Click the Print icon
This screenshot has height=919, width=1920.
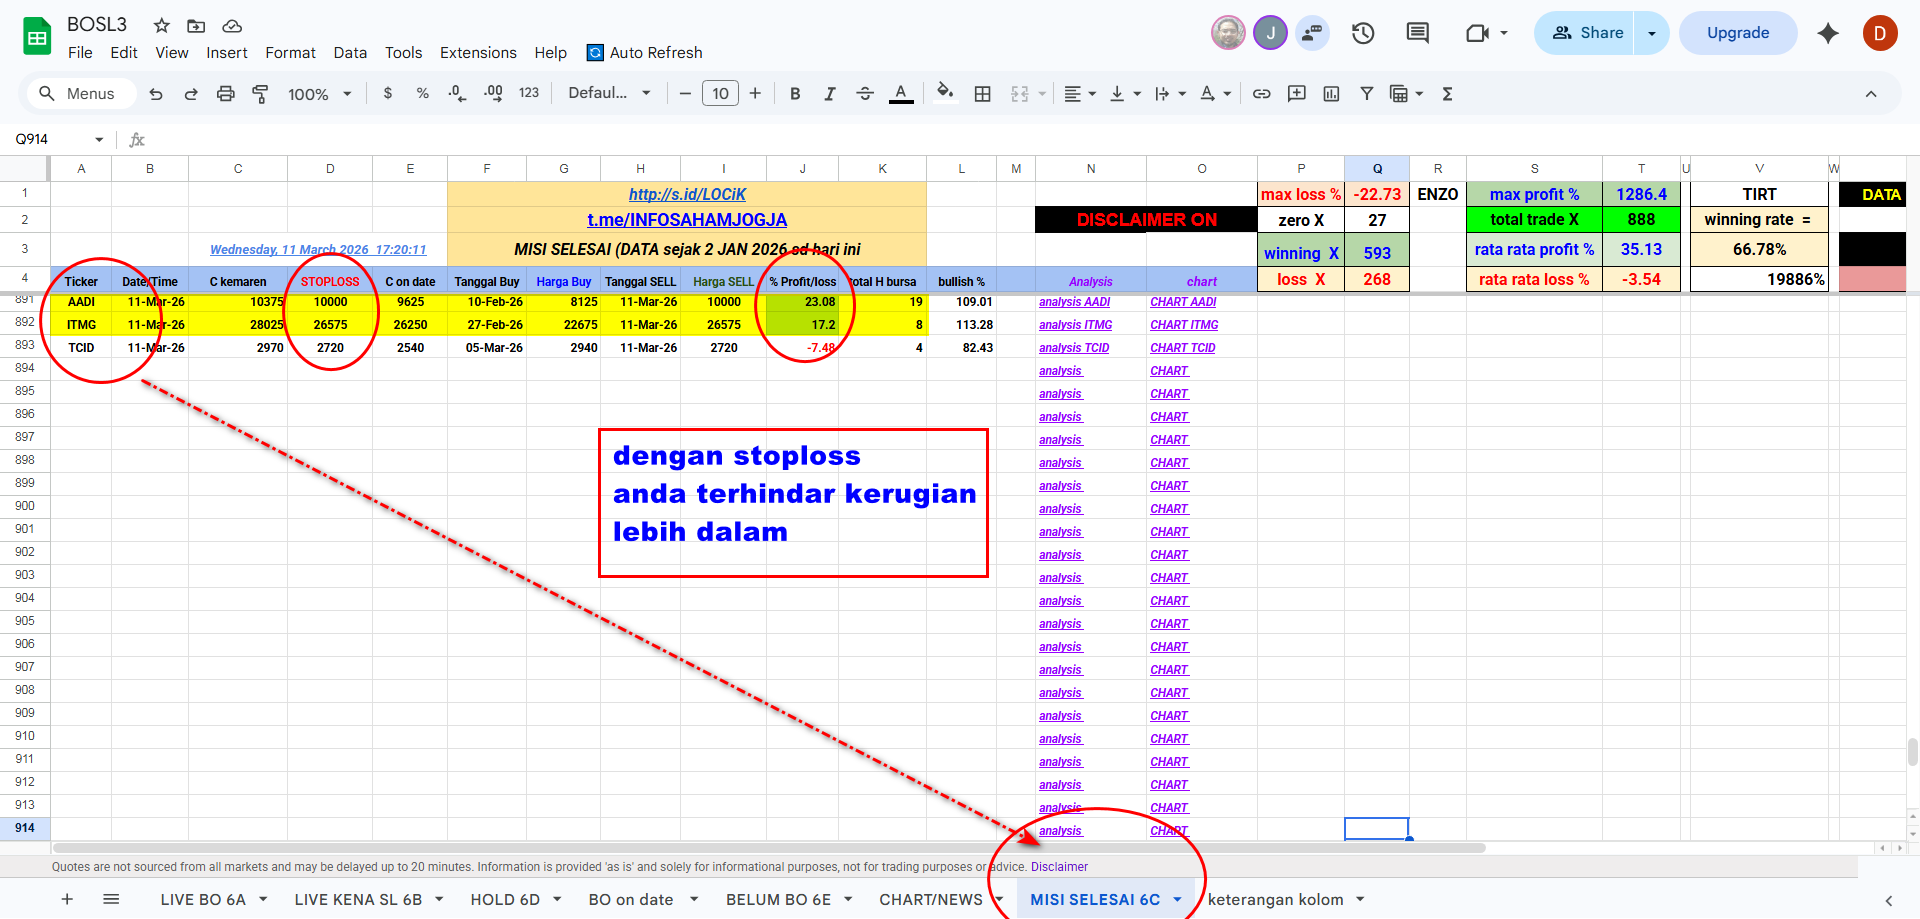tap(226, 94)
